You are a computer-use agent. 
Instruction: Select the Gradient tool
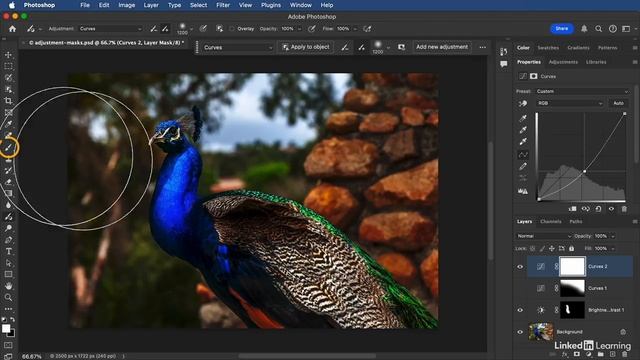pyautogui.click(x=8, y=193)
